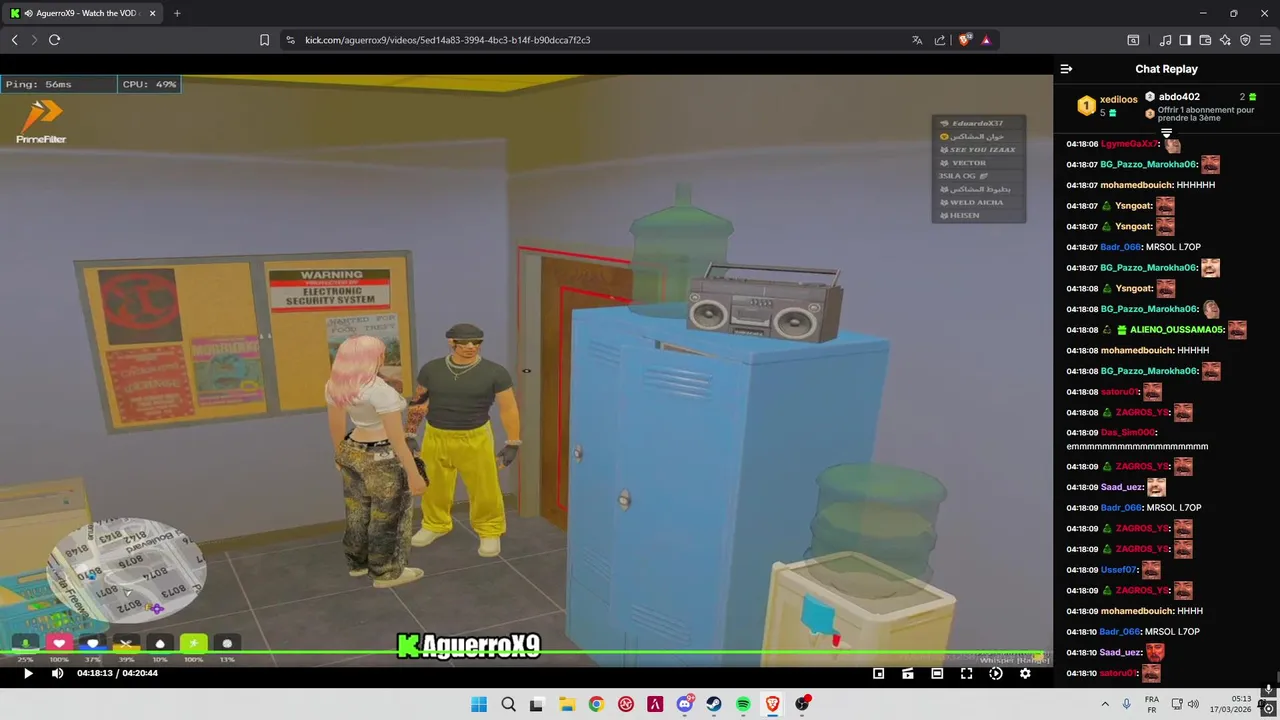
Task: Open taskbar Search
Action: click(x=508, y=704)
